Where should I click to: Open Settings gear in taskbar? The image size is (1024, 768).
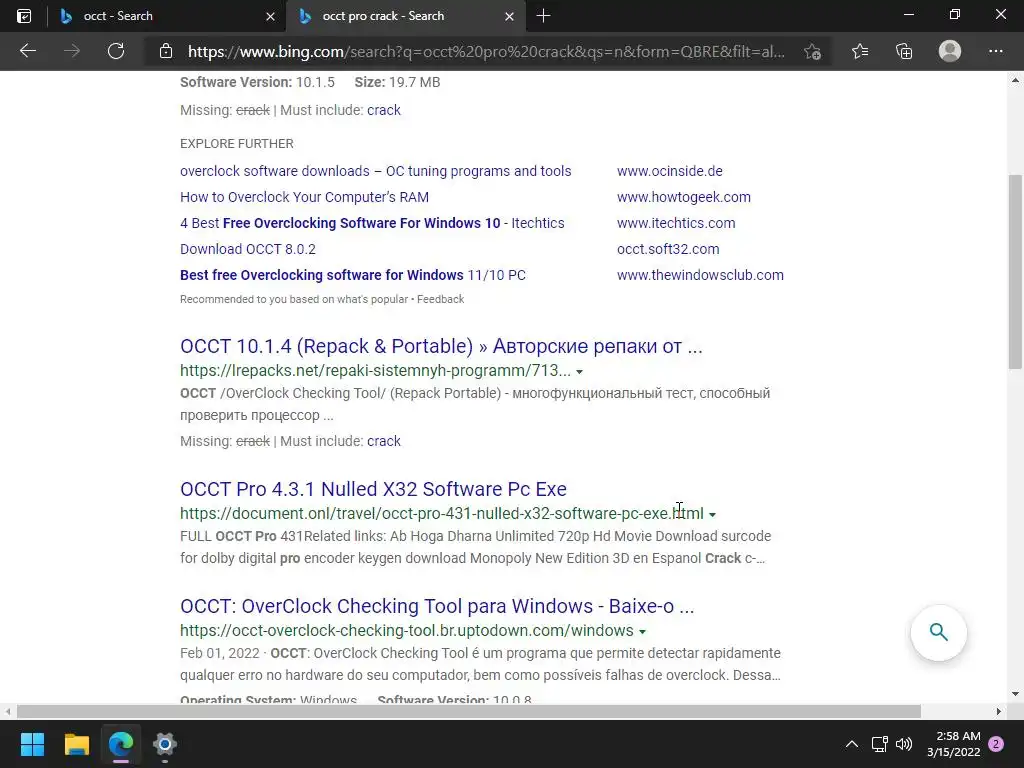coord(165,744)
